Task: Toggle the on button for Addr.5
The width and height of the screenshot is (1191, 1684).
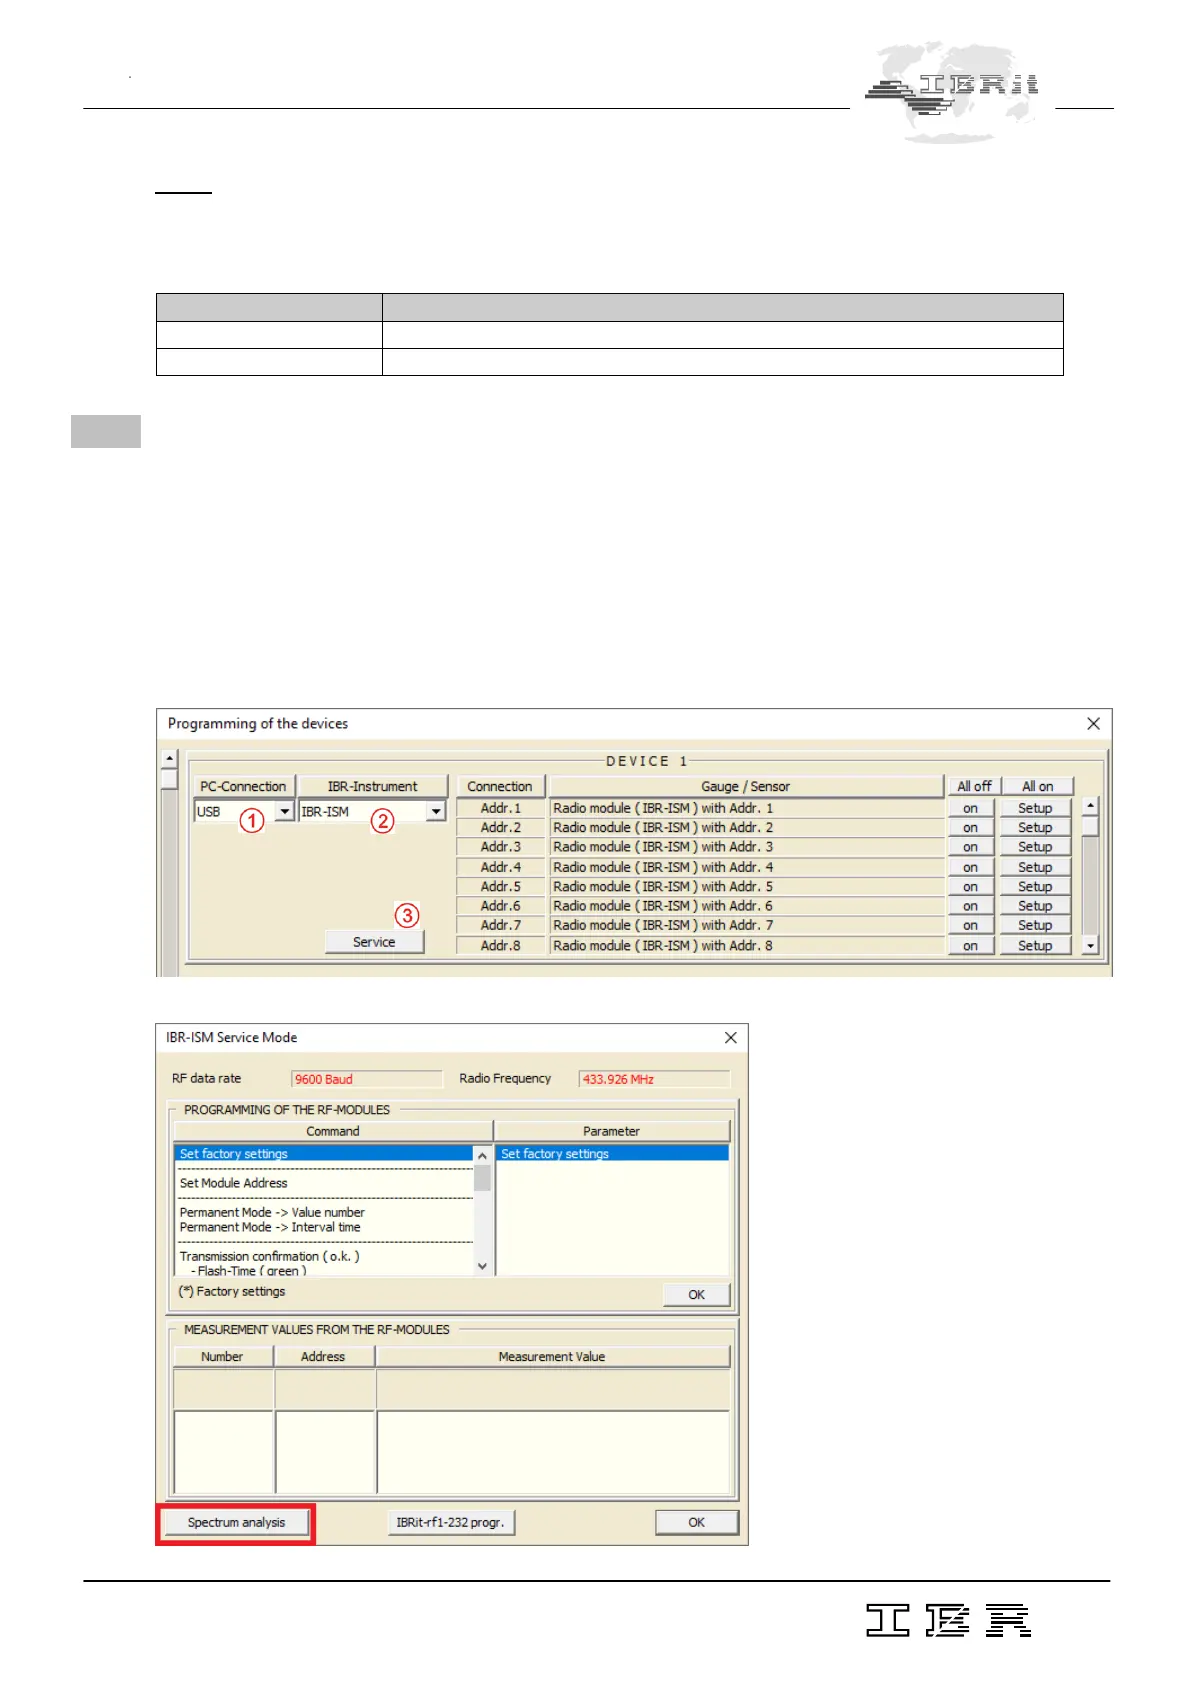Action: point(970,886)
